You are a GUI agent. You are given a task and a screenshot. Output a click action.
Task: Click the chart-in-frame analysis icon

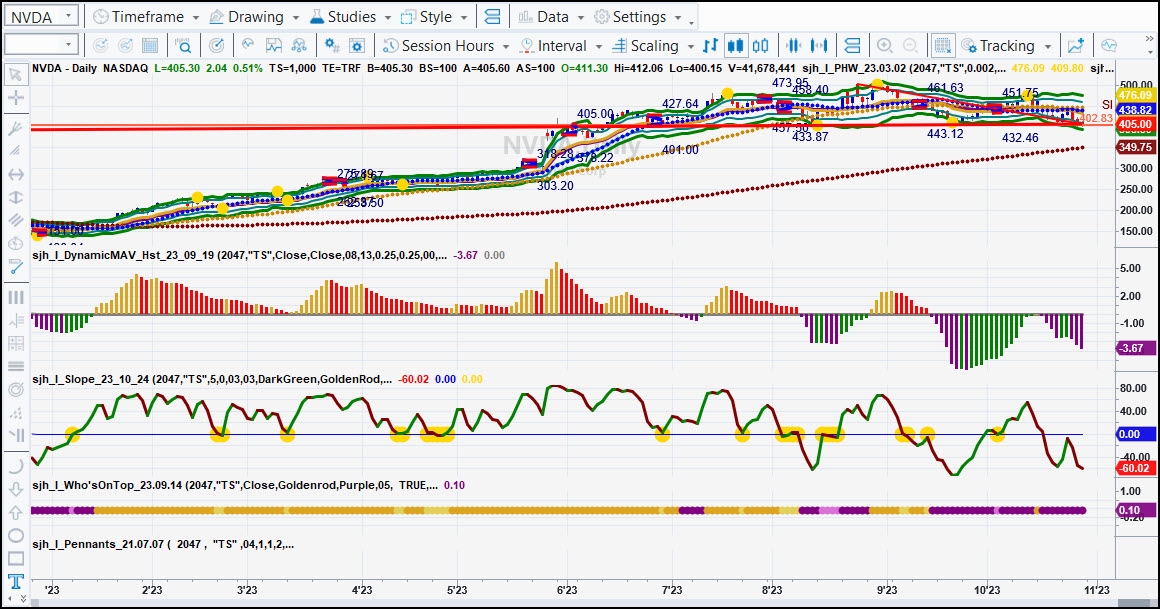tap(274, 46)
